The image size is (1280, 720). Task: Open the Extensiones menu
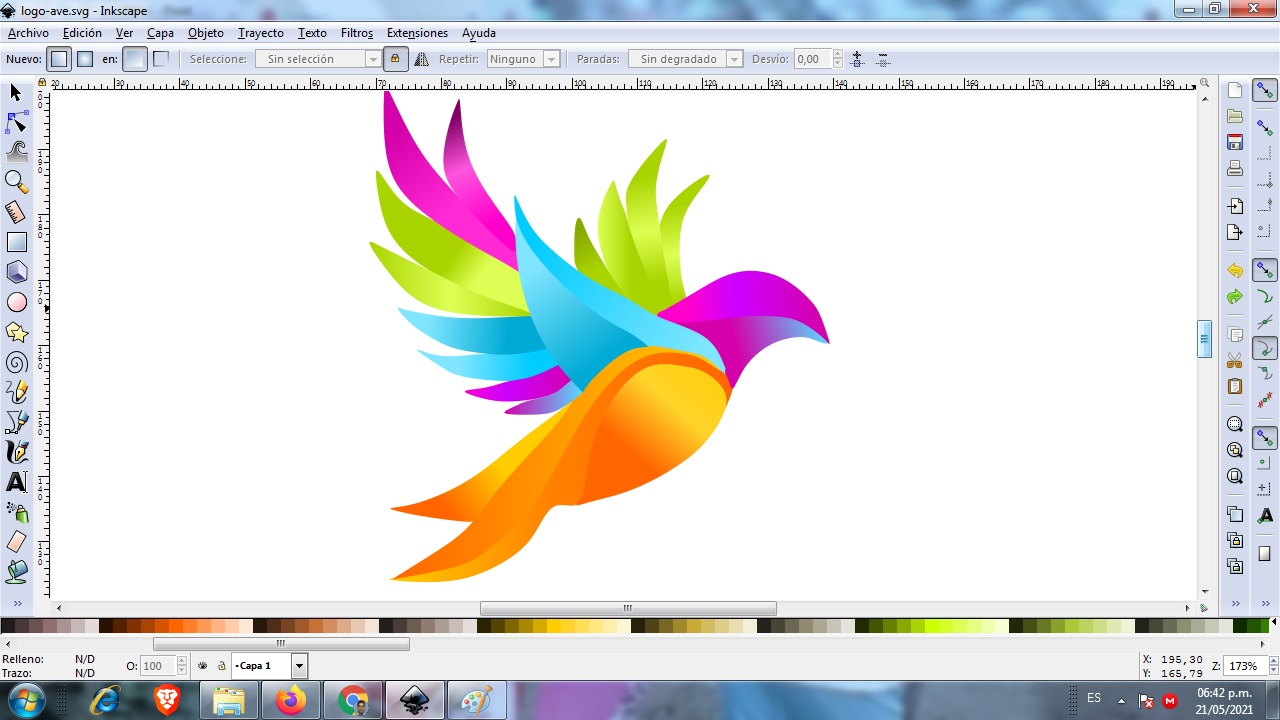(417, 33)
